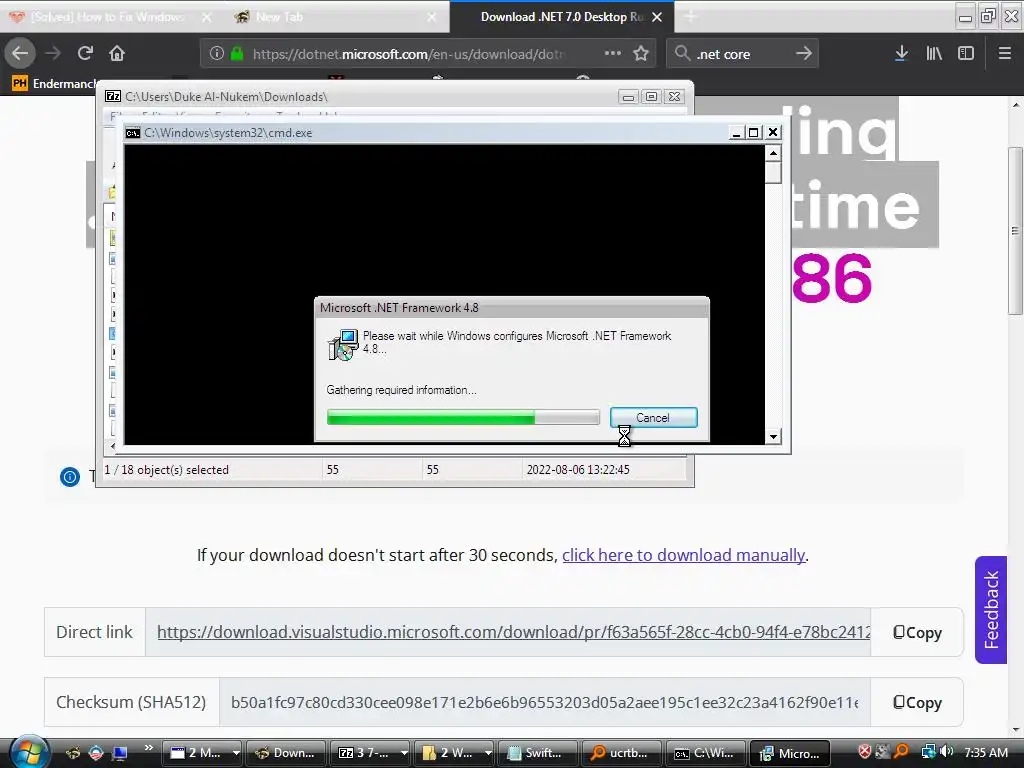This screenshot has width=1024, height=768.
Task: Click the browser address bar URL
Action: [408, 54]
